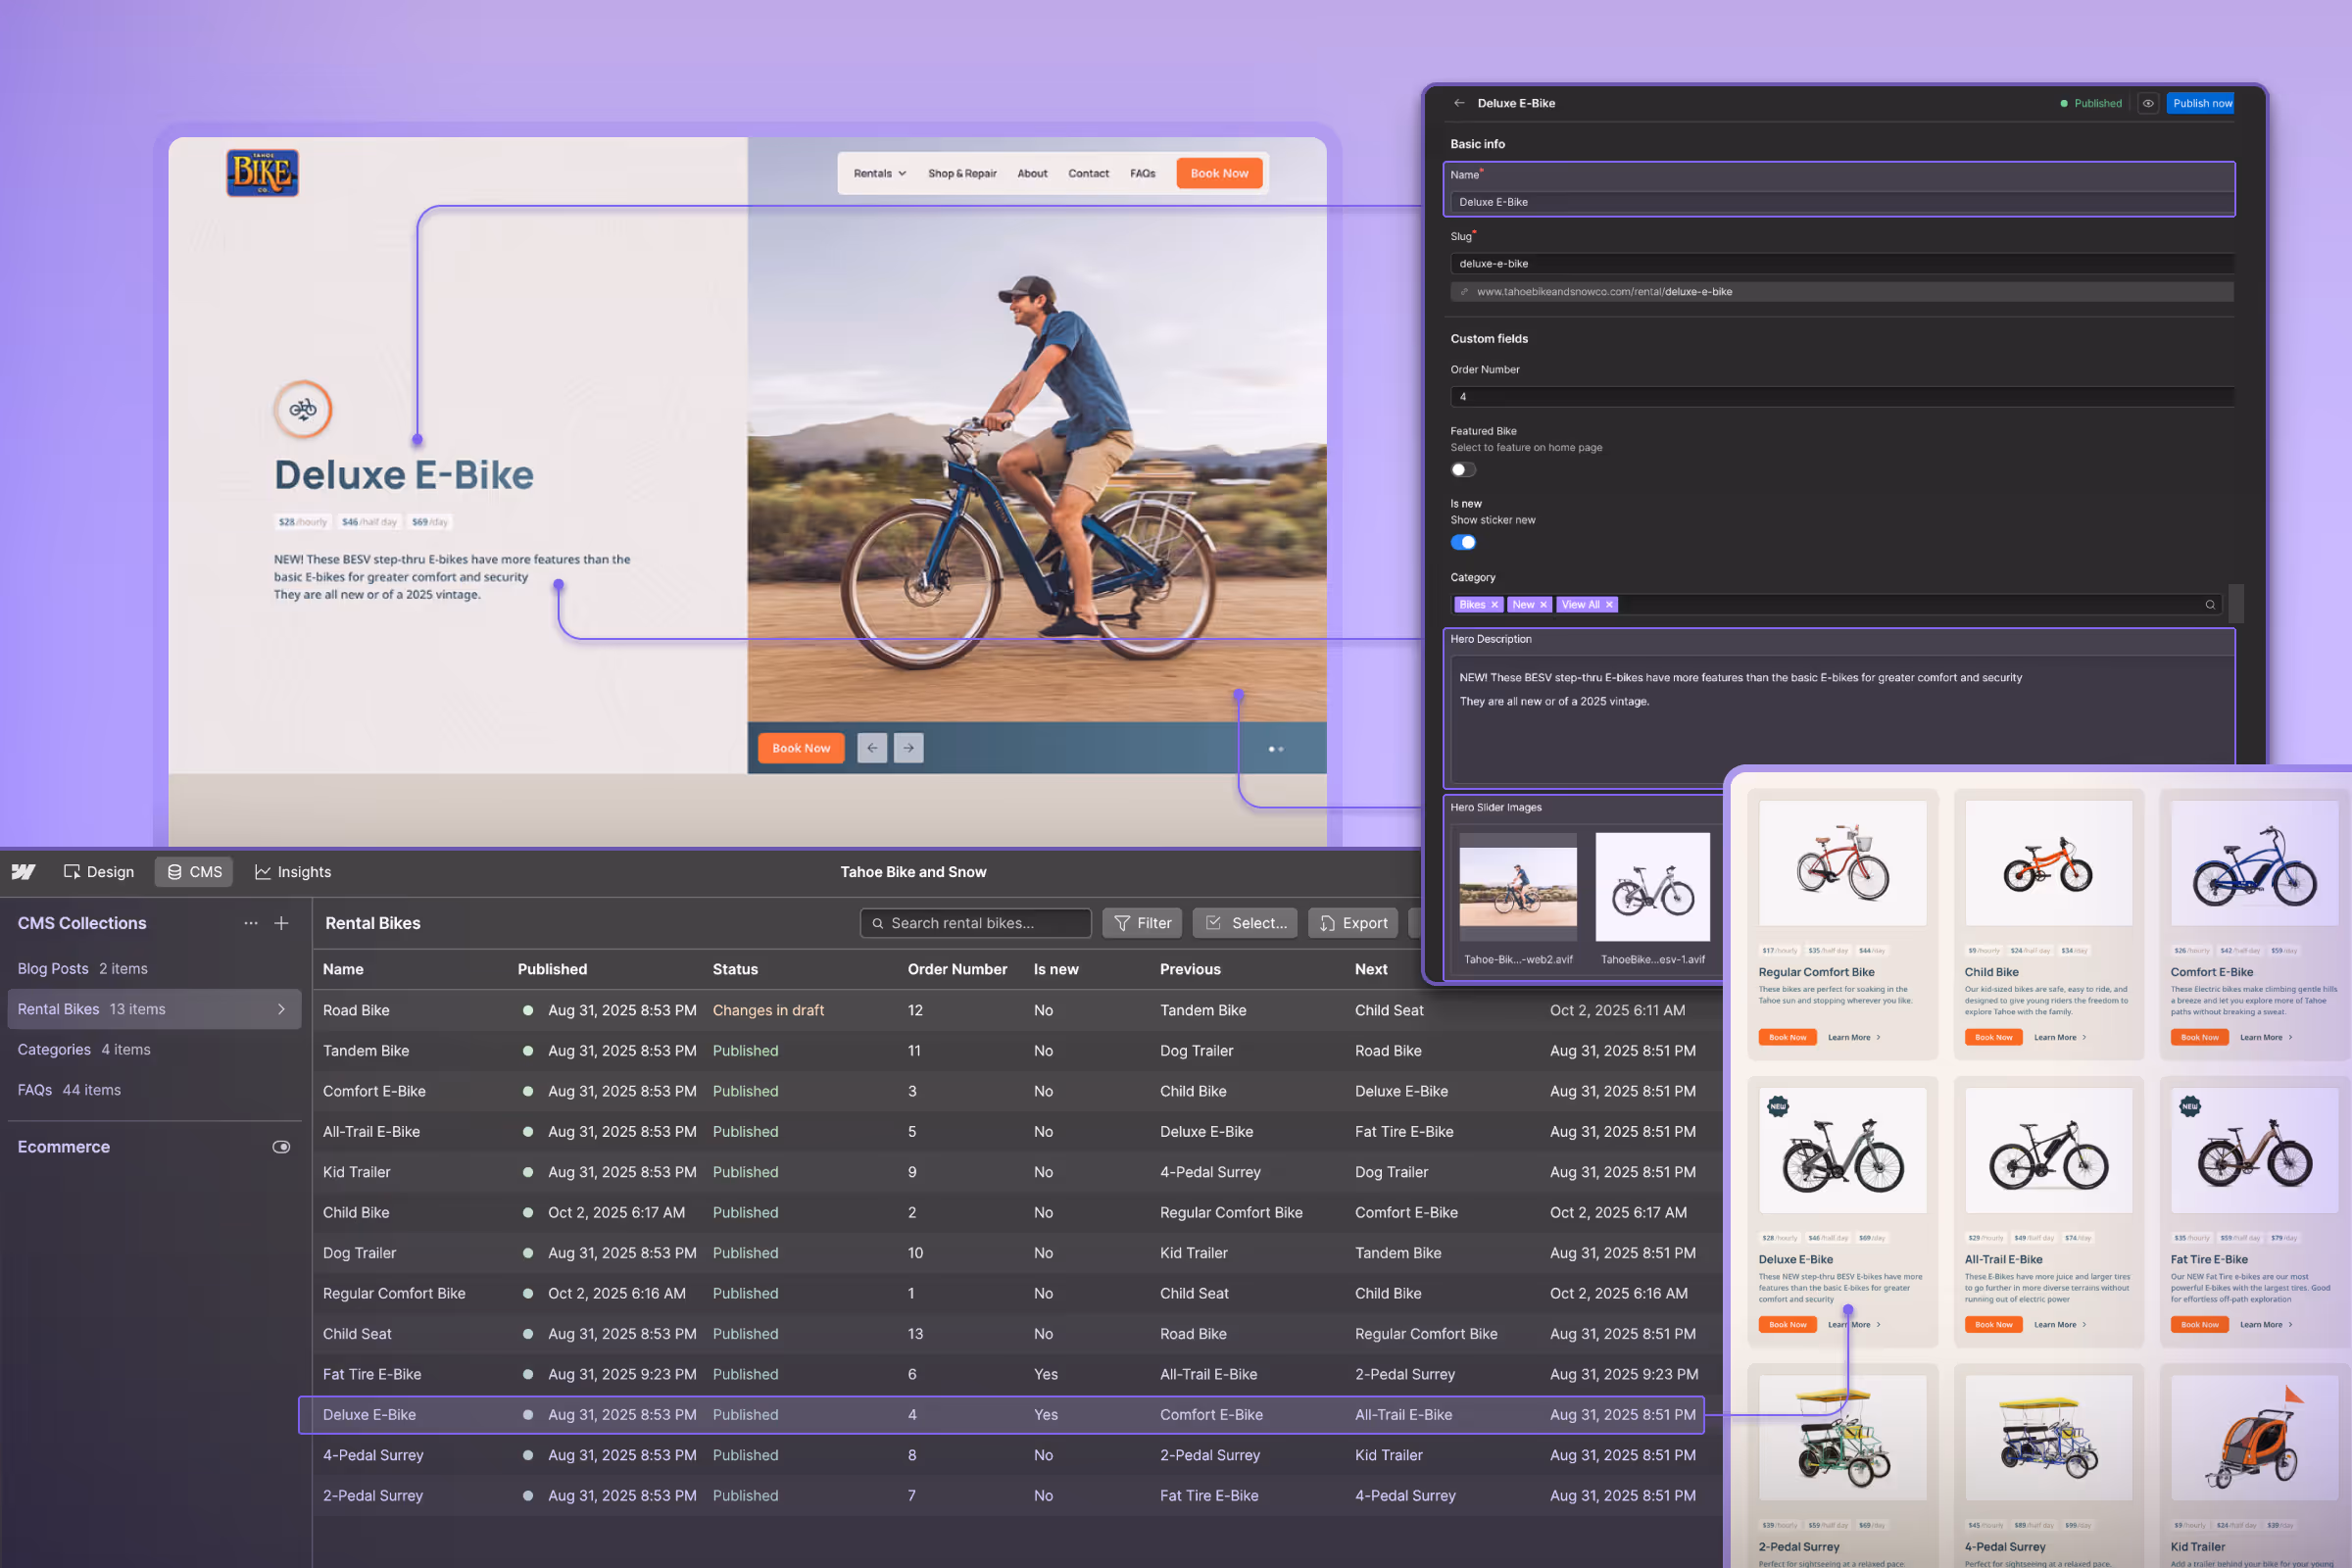Open filters with the Filter funnel icon

coord(1123,922)
